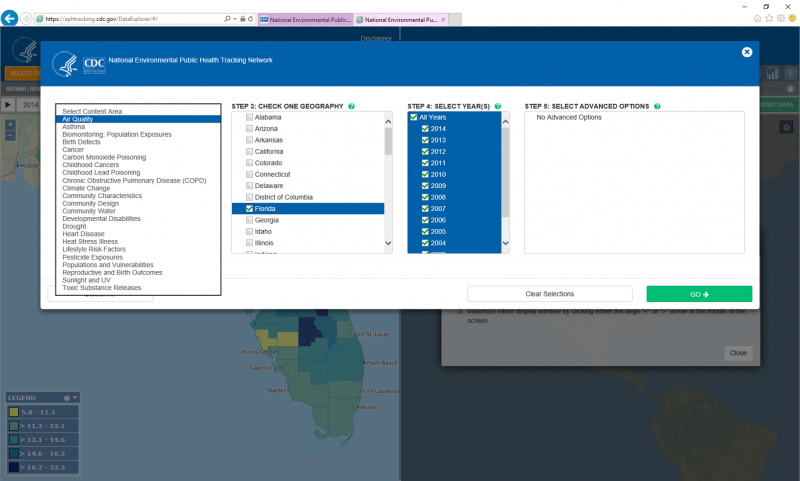The width and height of the screenshot is (800, 481).
Task: Click the browser back arrow button
Action: coord(9,19)
